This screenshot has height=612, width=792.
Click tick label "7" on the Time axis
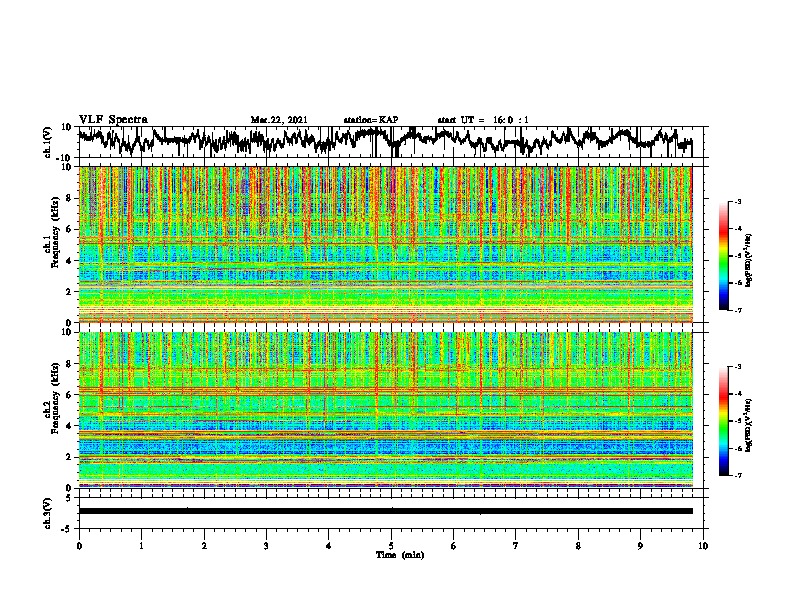(x=516, y=546)
